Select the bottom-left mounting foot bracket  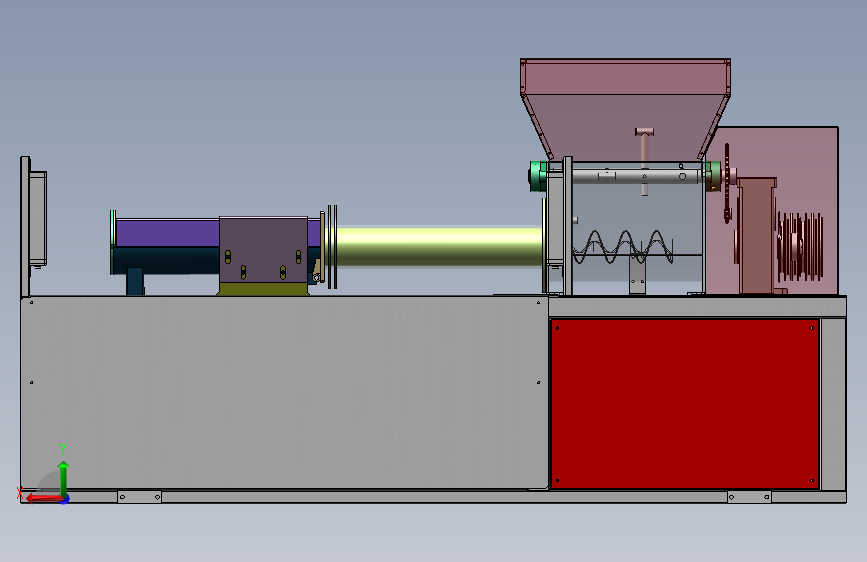click(139, 497)
